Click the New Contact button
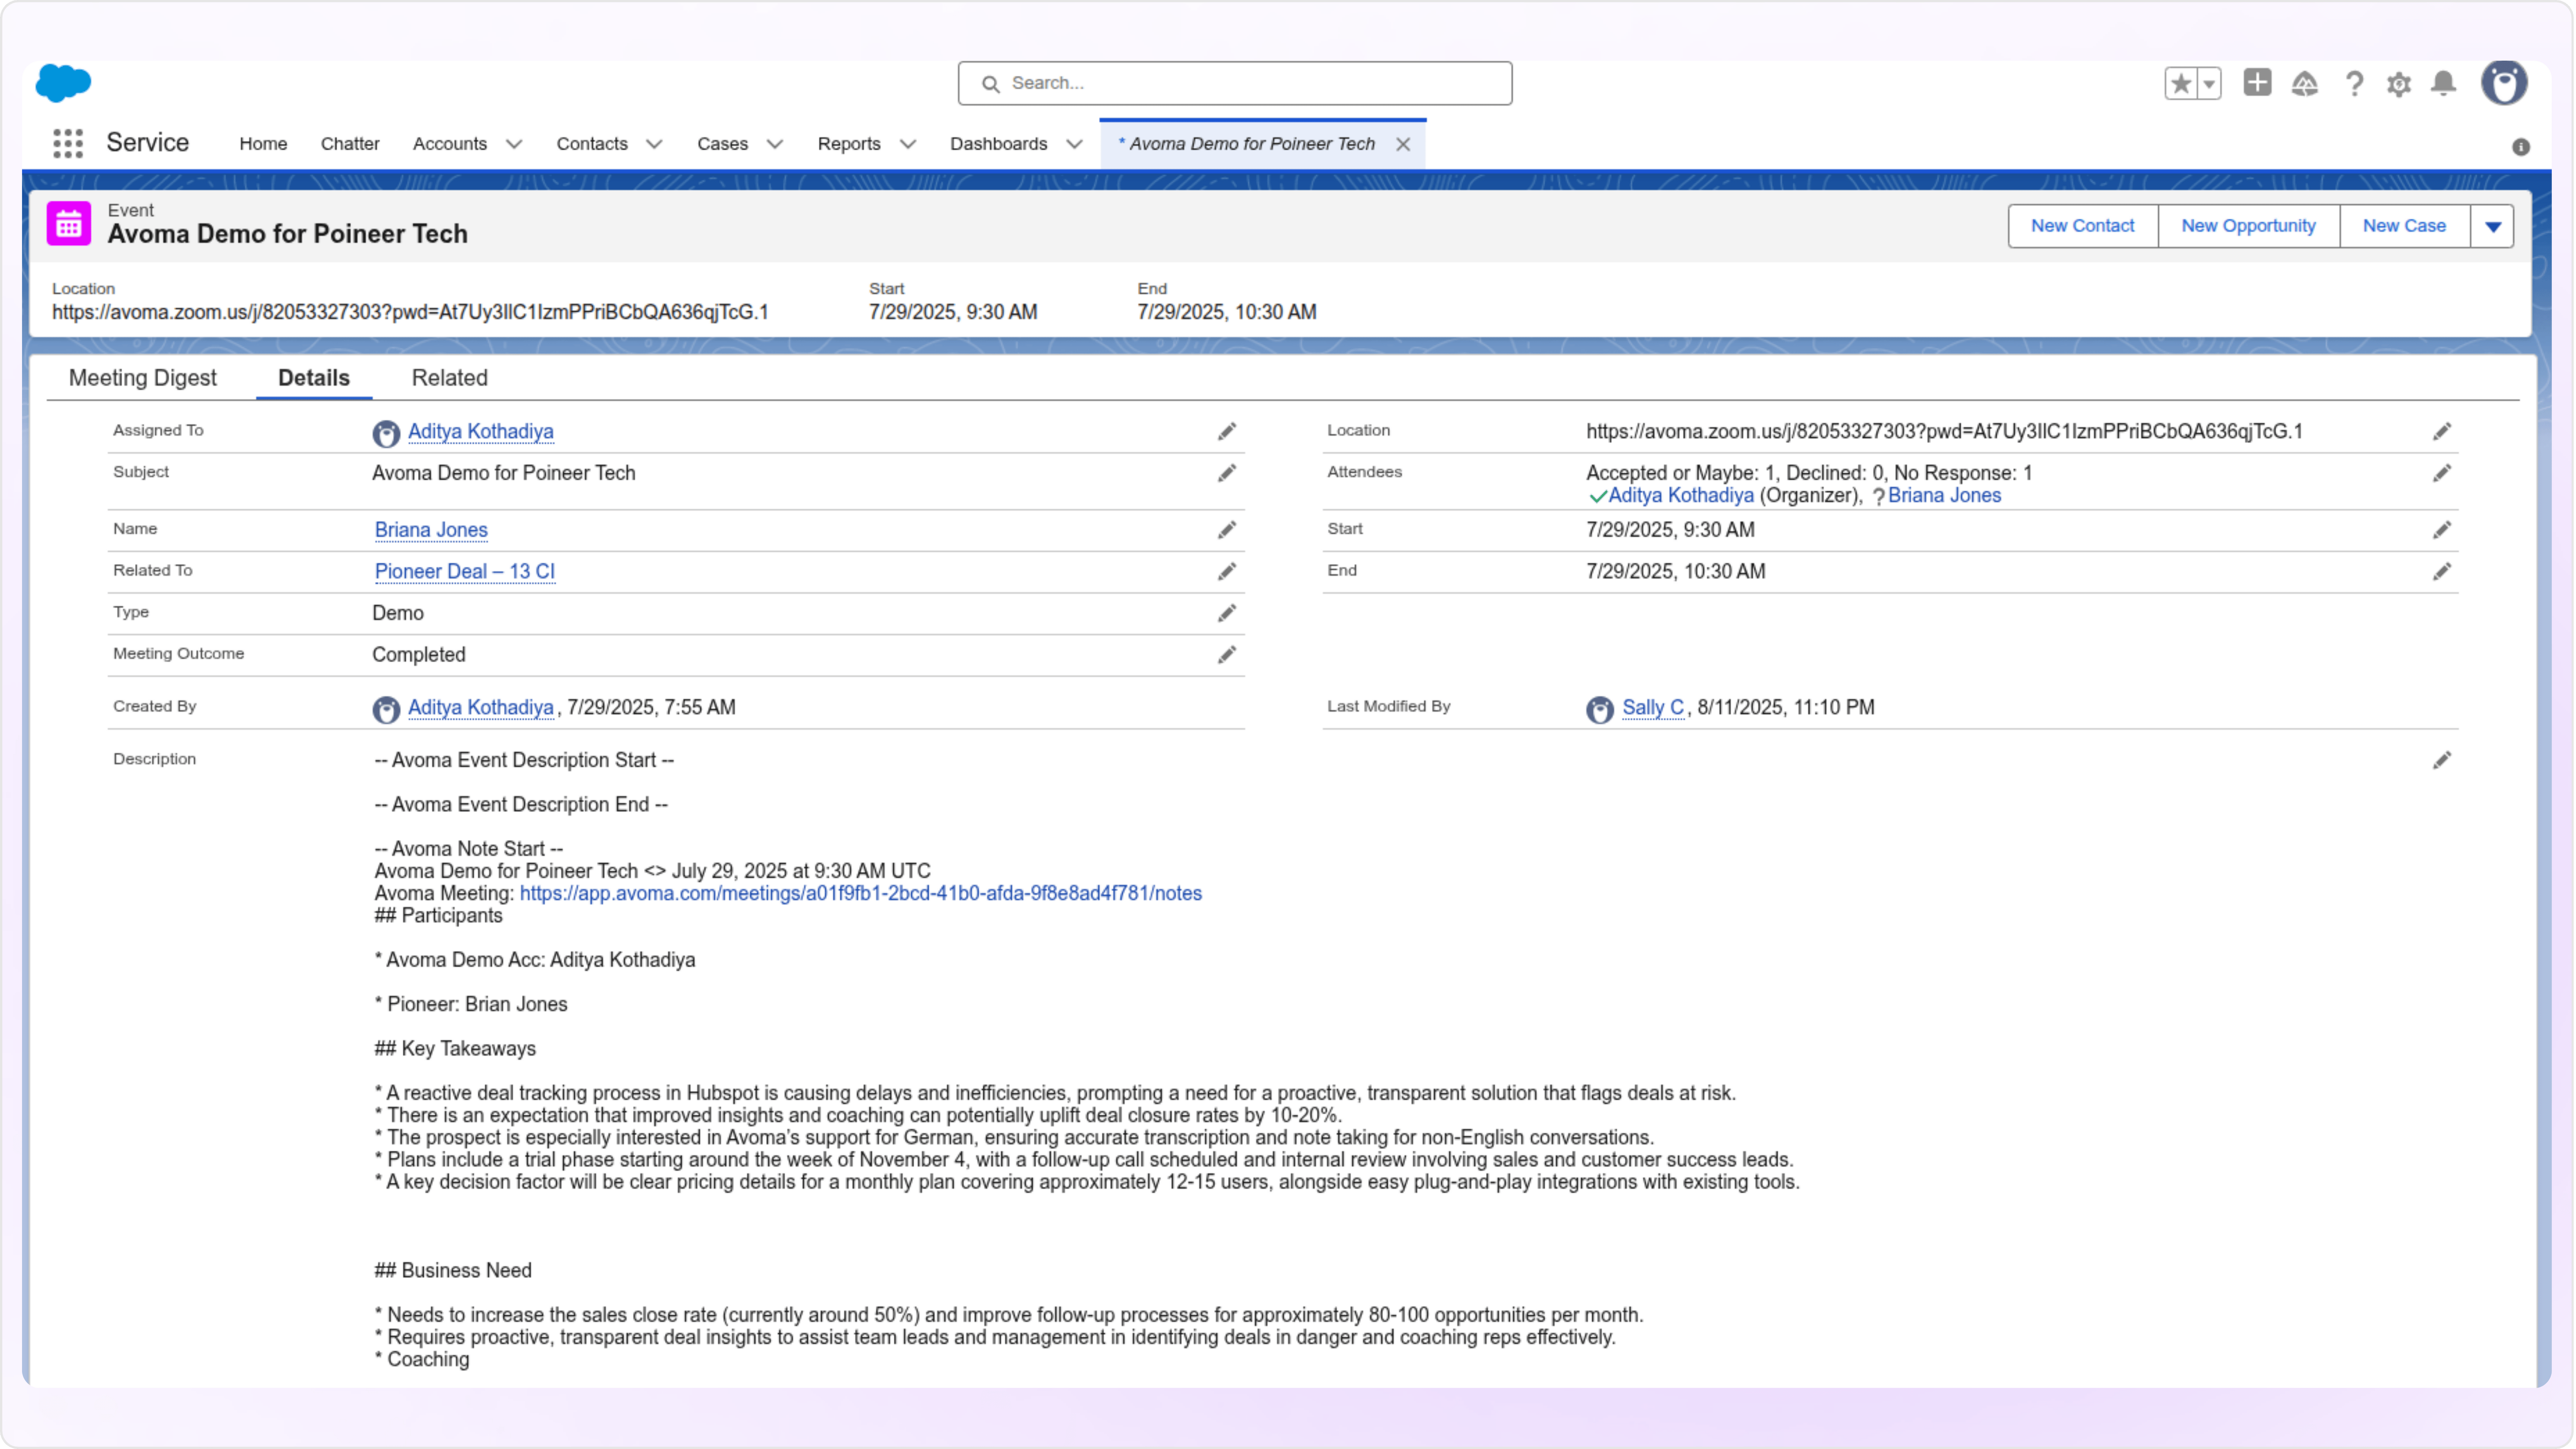The width and height of the screenshot is (2576, 1449). click(x=2083, y=226)
